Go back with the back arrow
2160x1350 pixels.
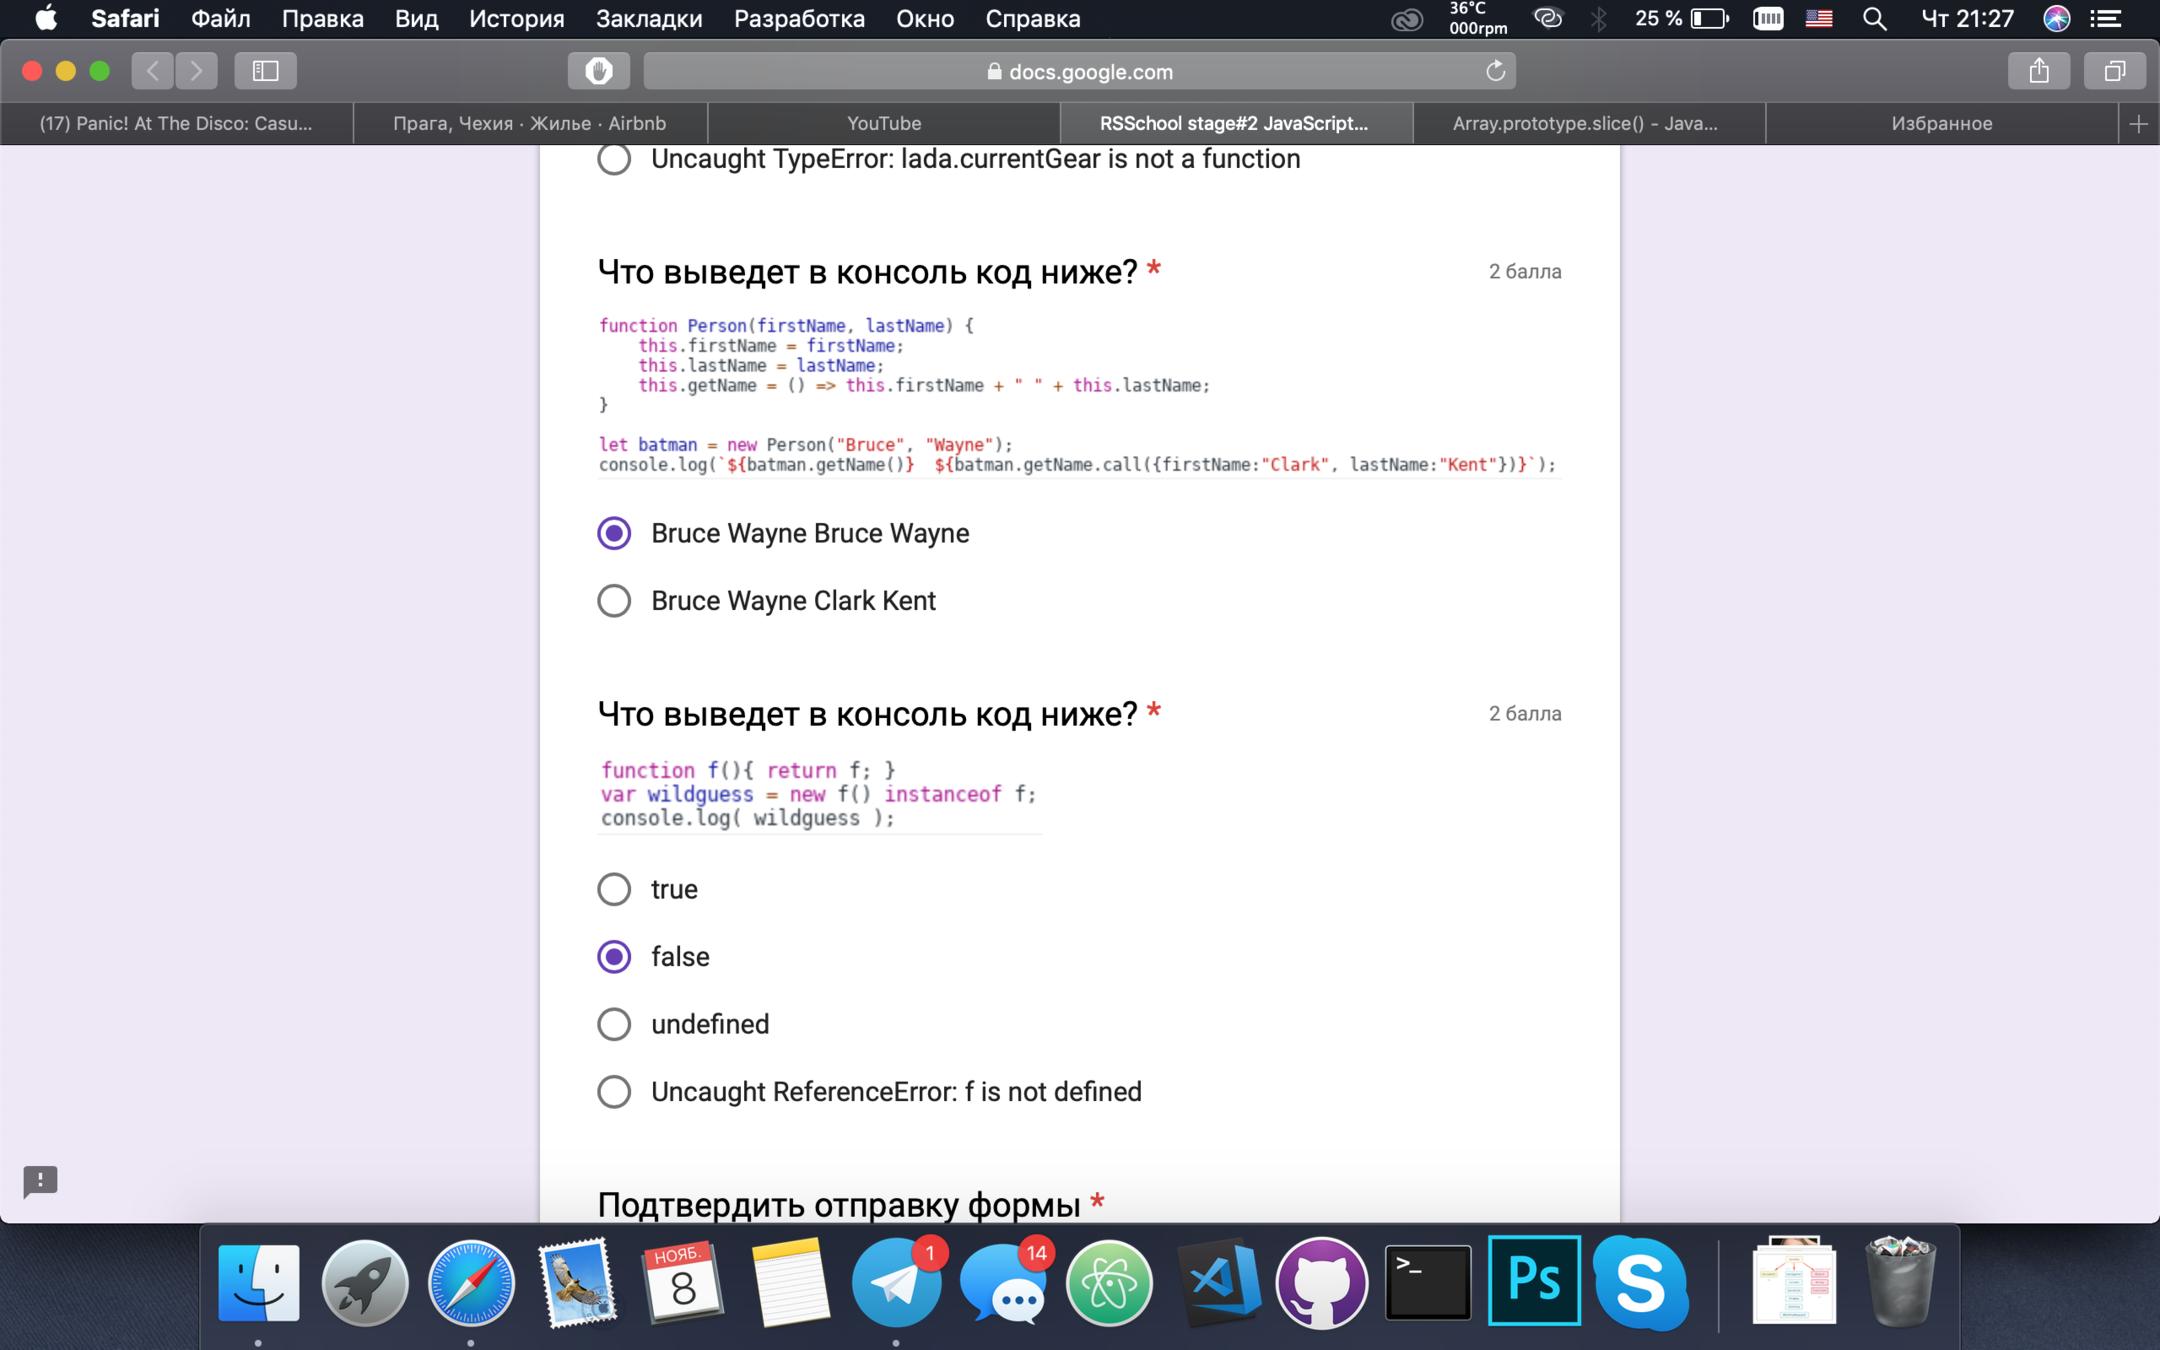153,71
